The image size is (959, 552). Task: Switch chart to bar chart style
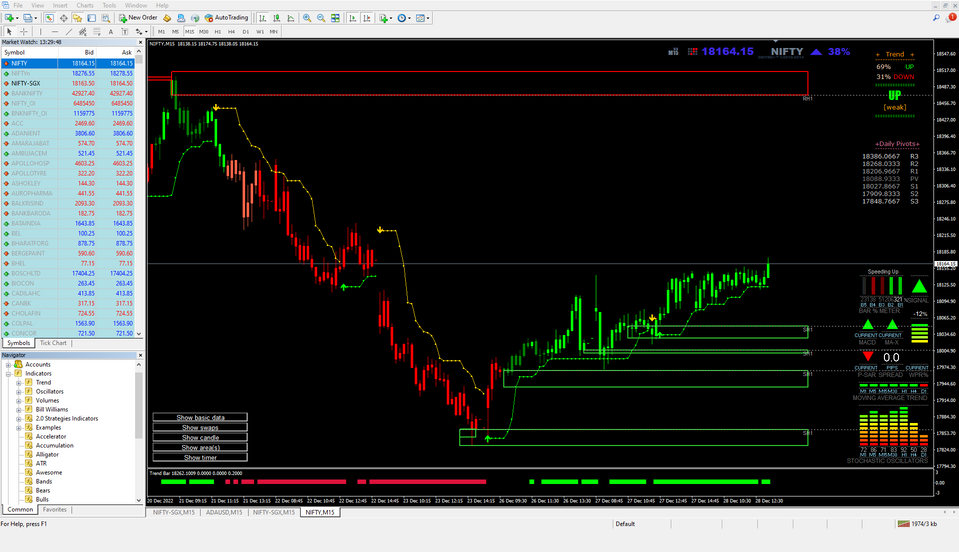263,18
